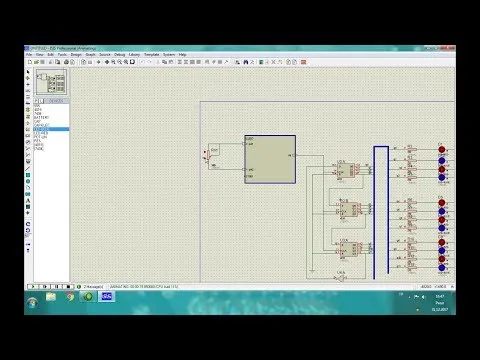Toggle the grid display toolbar icon
The width and height of the screenshot is (480, 360).
click(x=90, y=62)
